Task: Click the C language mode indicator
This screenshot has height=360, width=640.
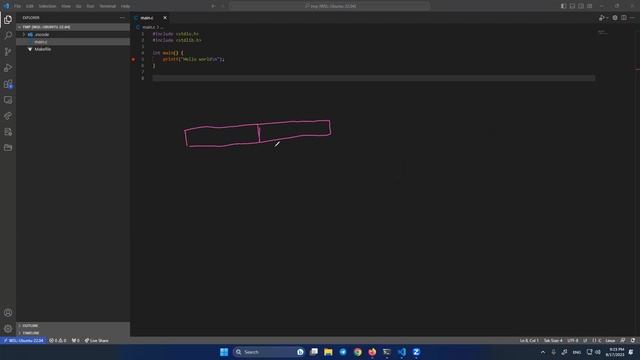Action: (x=597, y=340)
